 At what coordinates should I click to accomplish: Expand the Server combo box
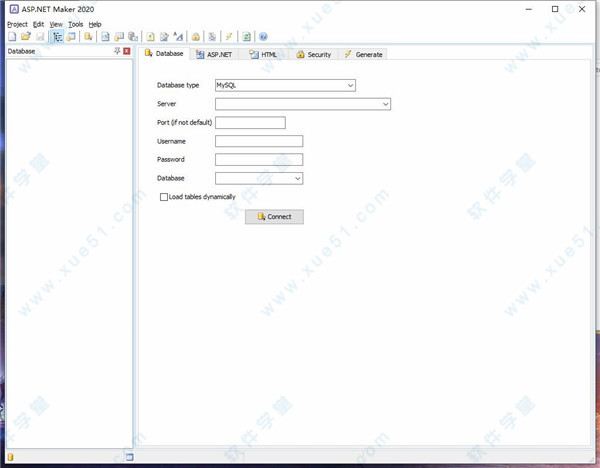[385, 104]
